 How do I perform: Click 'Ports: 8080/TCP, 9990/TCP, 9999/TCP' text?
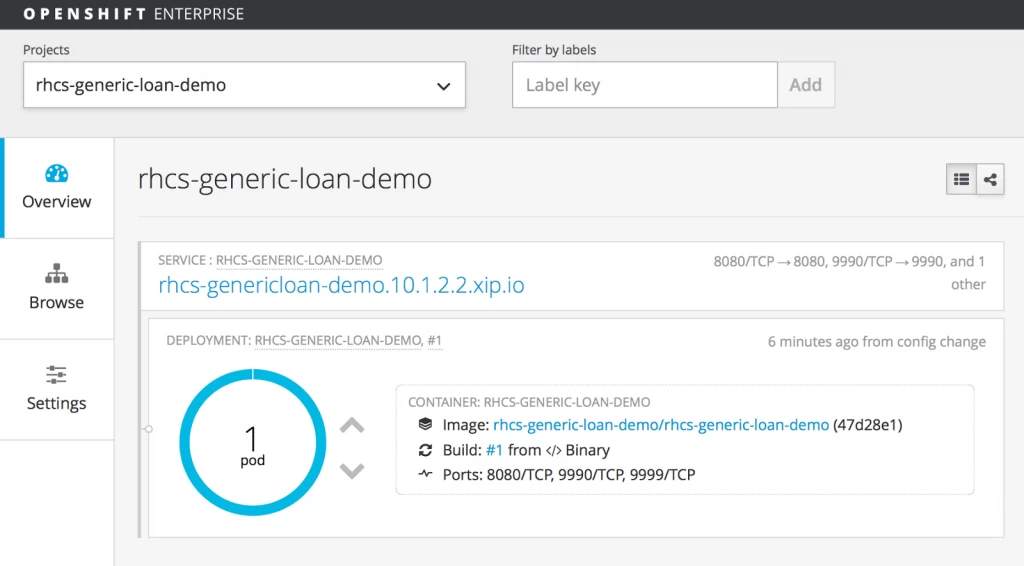point(569,475)
